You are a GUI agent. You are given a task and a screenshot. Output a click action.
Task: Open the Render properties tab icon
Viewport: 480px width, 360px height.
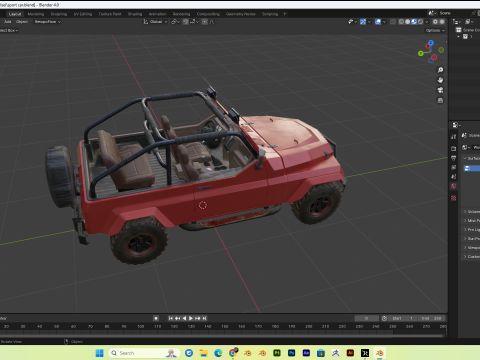pyautogui.click(x=453, y=149)
